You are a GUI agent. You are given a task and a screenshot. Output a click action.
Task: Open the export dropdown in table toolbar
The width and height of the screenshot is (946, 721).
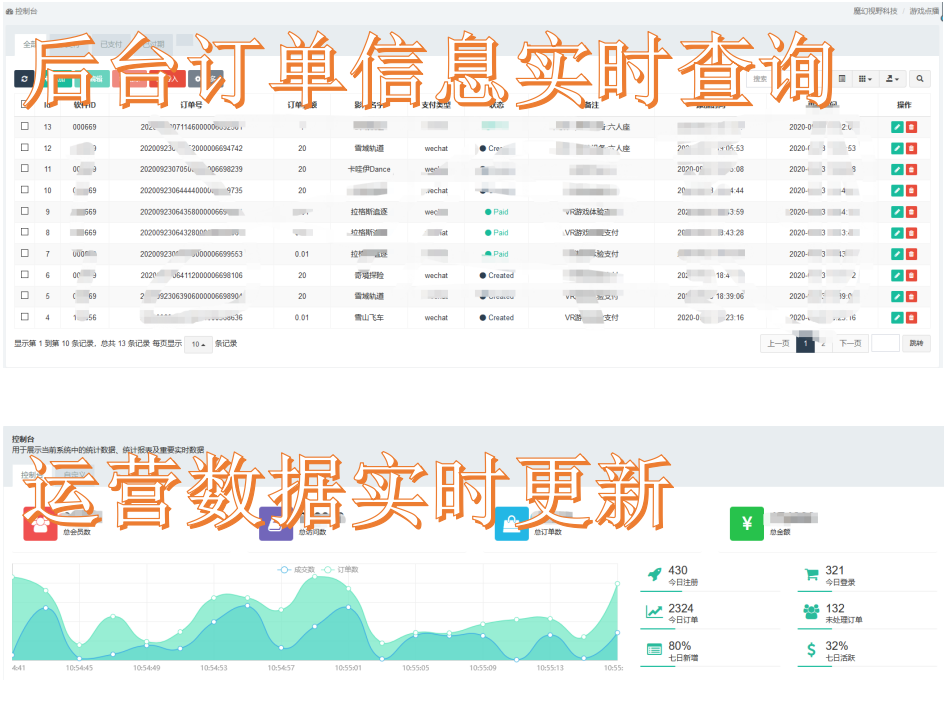(x=892, y=78)
